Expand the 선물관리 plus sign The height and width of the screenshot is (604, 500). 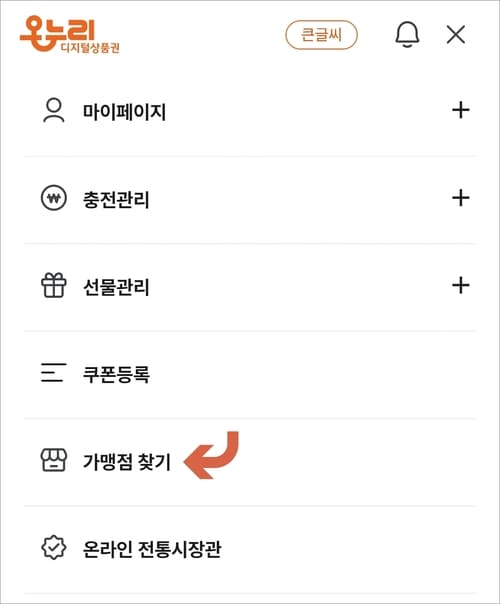[461, 285]
